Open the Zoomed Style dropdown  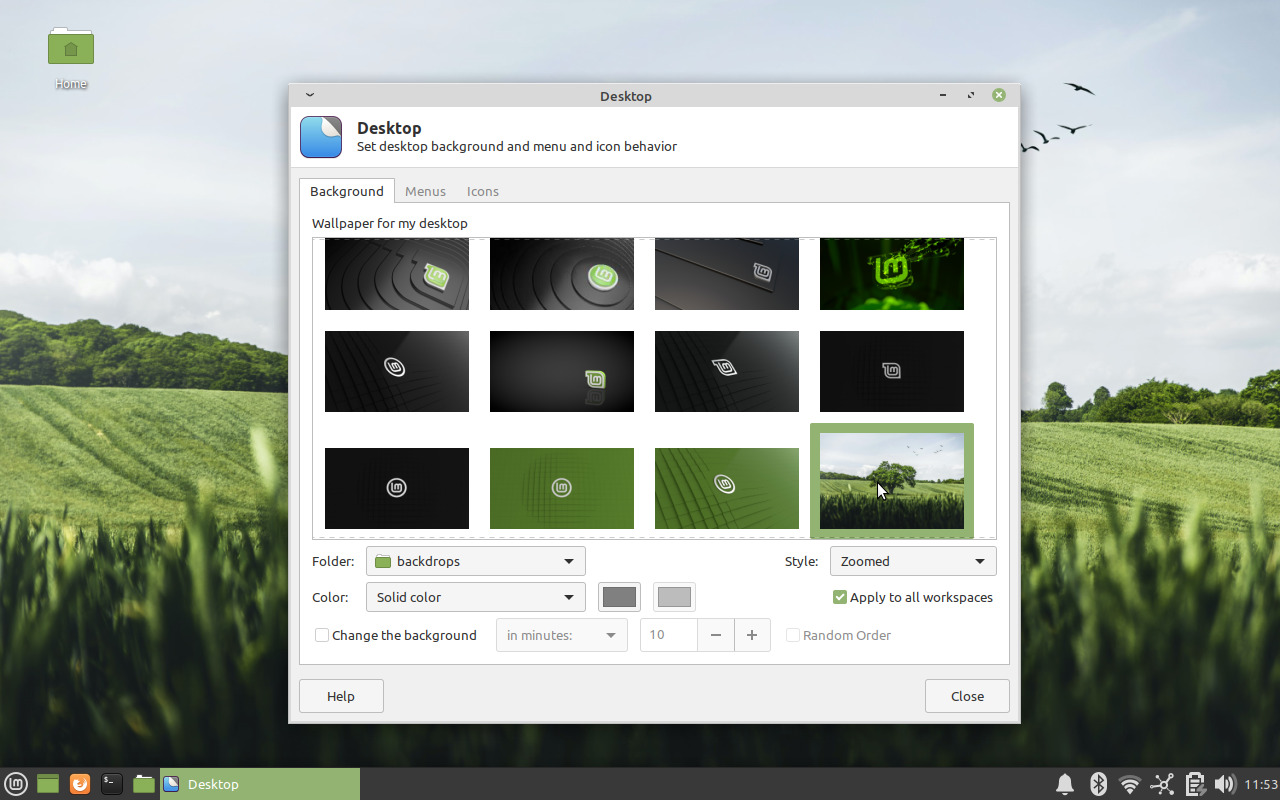pyautogui.click(x=913, y=561)
